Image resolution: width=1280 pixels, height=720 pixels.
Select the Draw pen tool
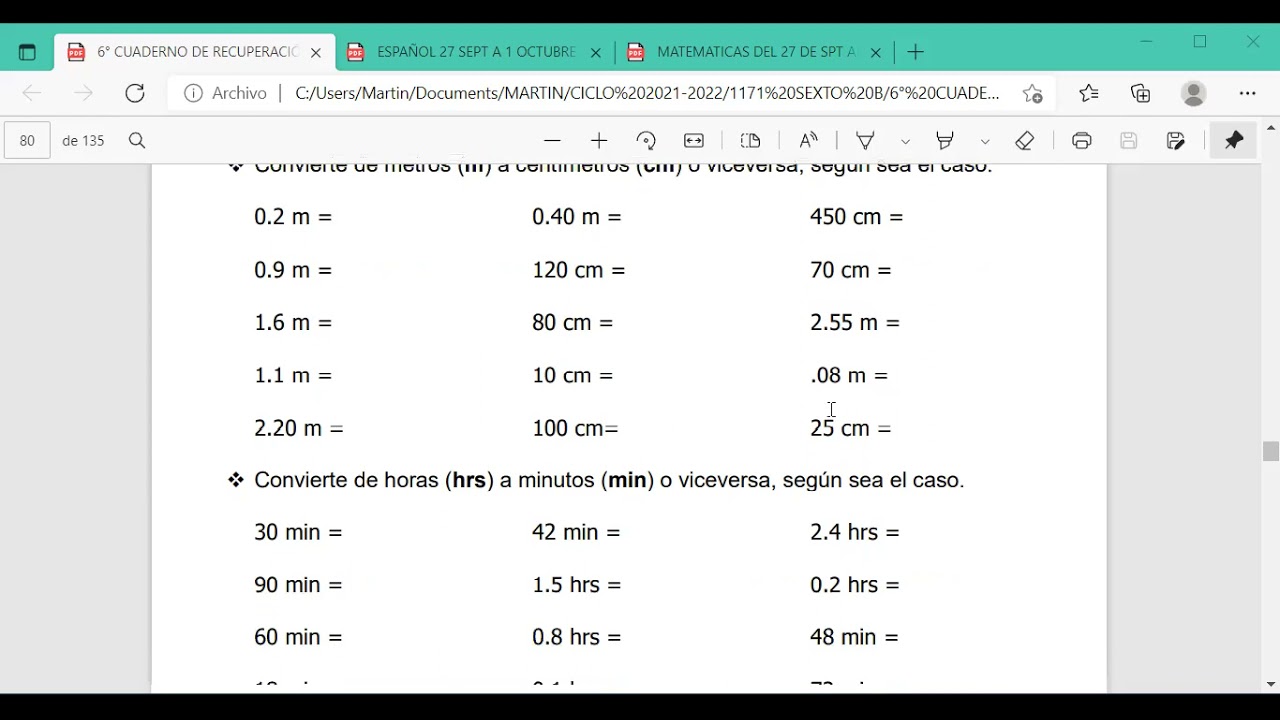point(866,141)
